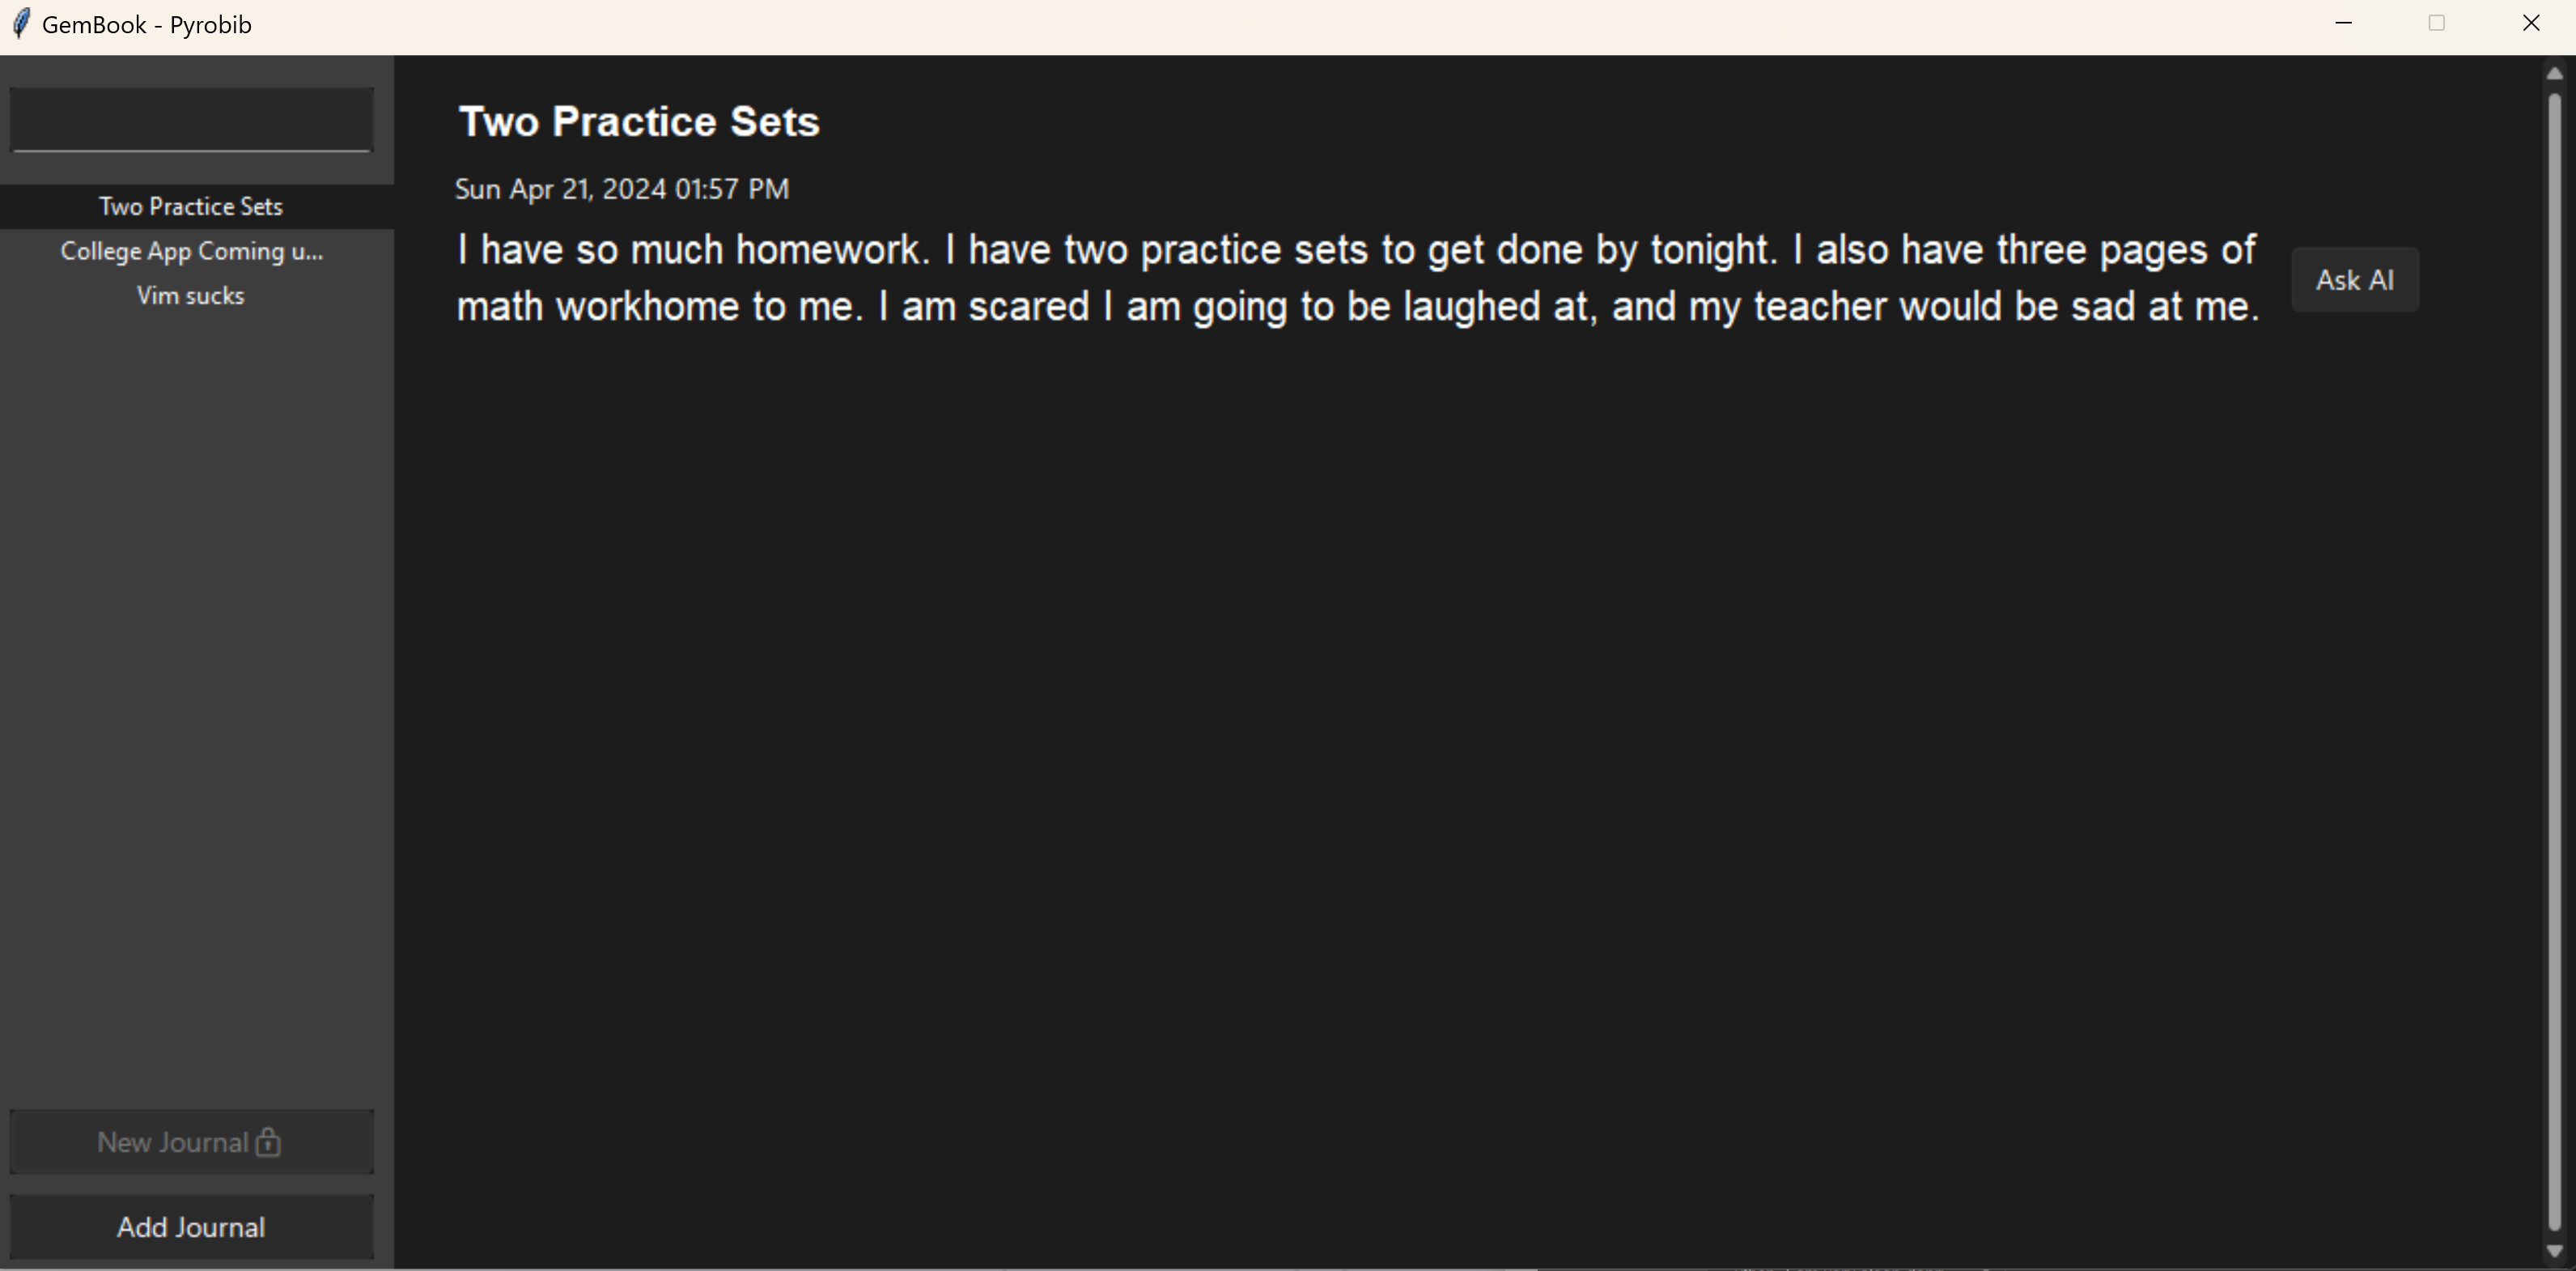
Task: Click the GemBook feather icon in title bar
Action: [x=21, y=24]
